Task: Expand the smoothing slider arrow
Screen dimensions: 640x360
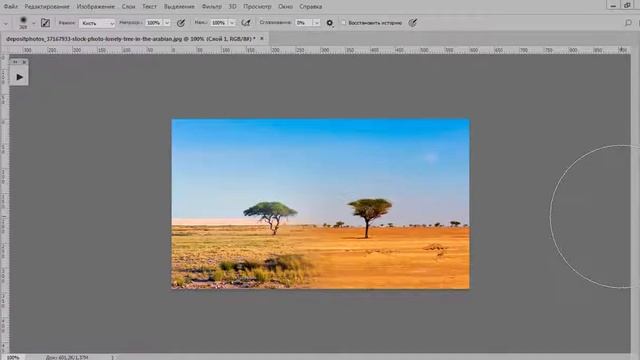Action: pyautogui.click(x=316, y=23)
